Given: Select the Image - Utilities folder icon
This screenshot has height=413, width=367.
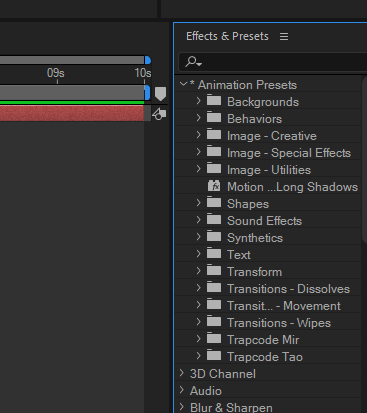Looking at the screenshot, I should 214,168.
